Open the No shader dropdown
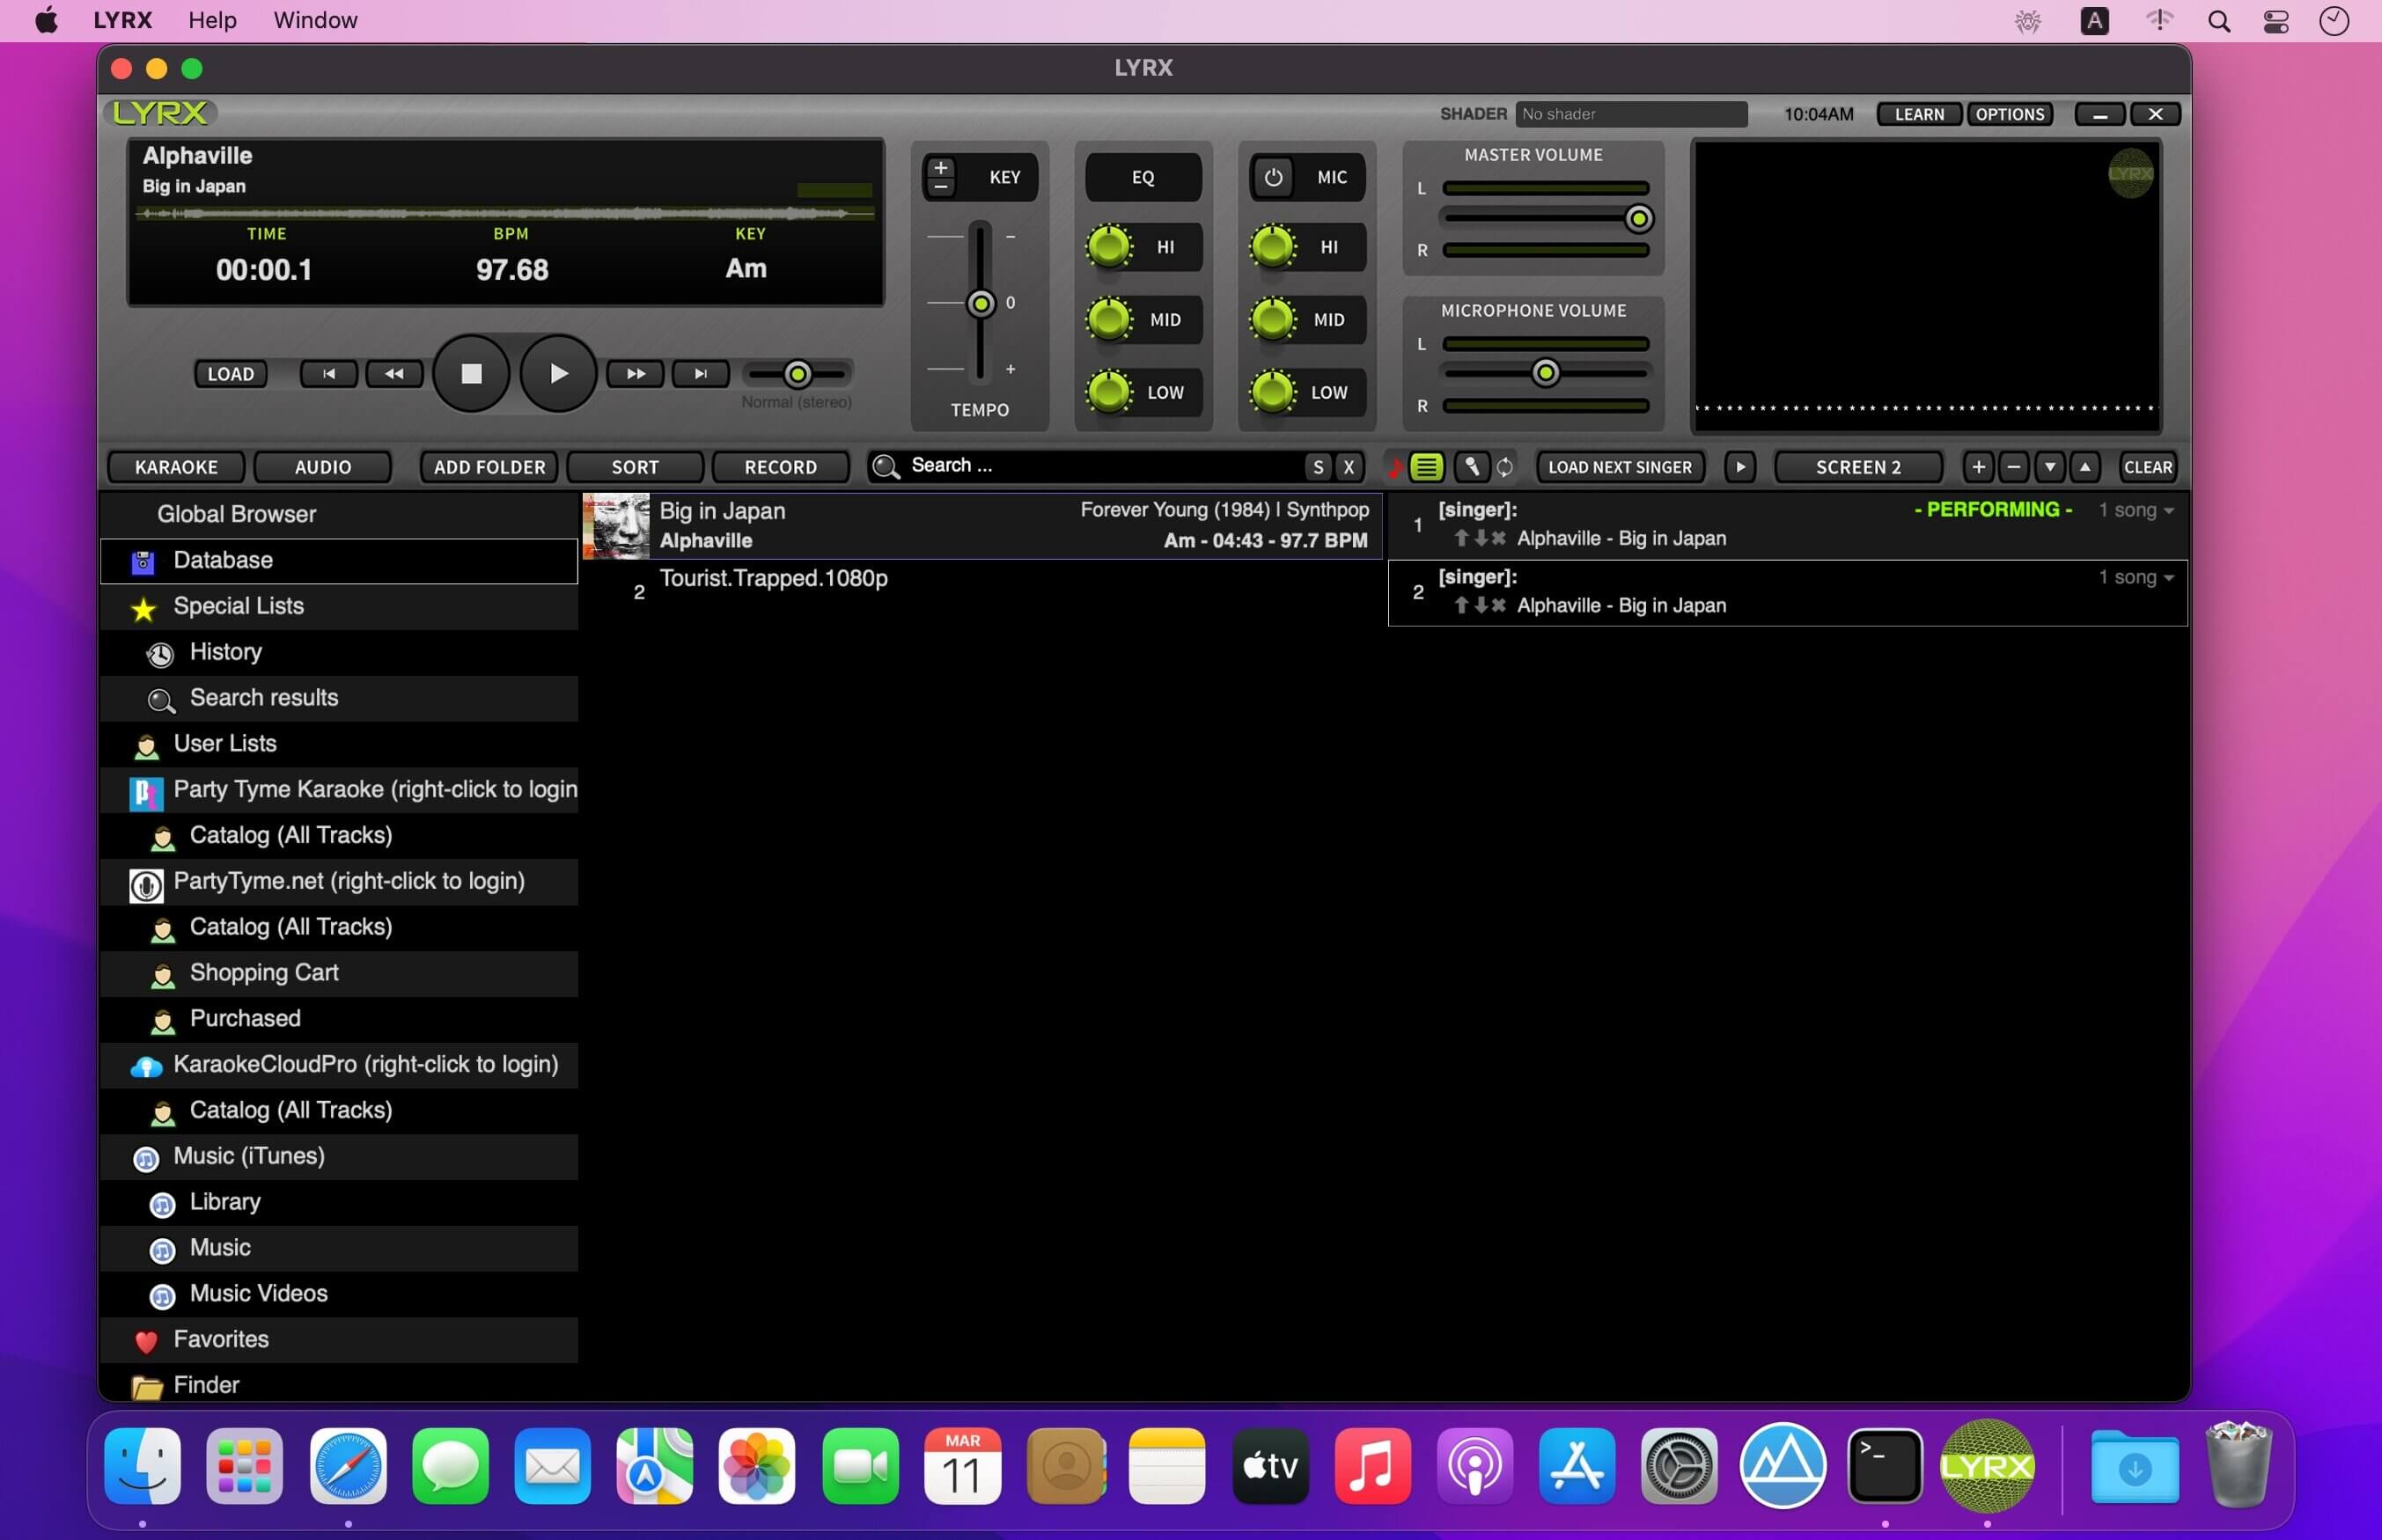Image resolution: width=2382 pixels, height=1540 pixels. tap(1630, 114)
